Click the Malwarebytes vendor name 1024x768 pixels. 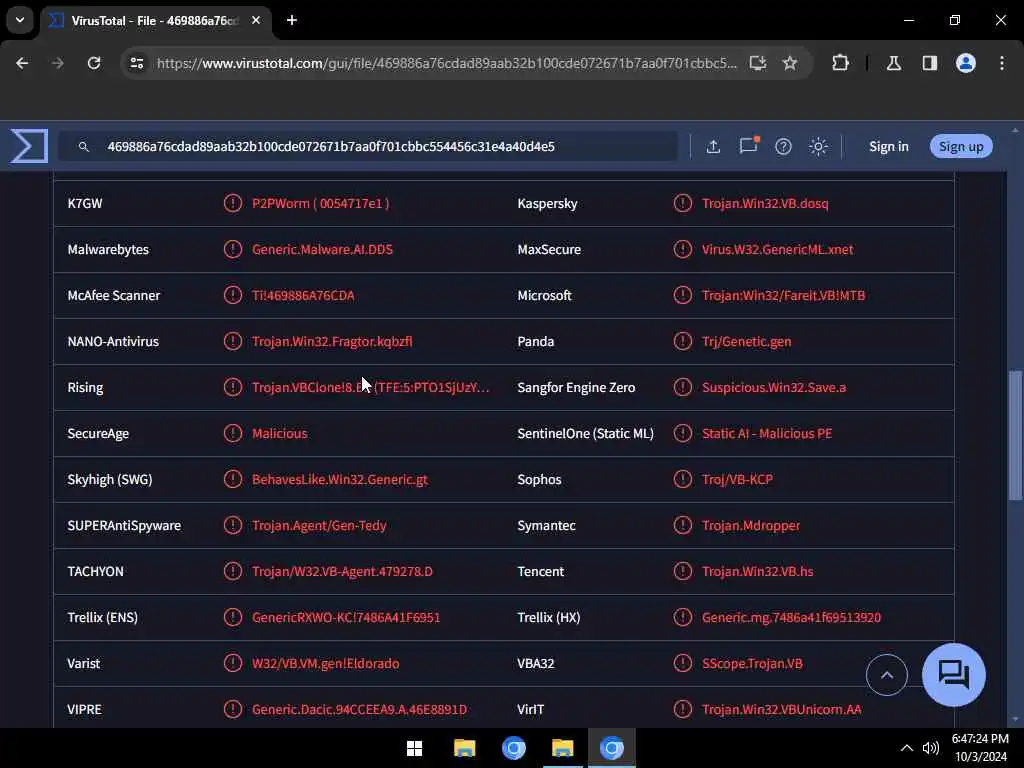click(108, 249)
